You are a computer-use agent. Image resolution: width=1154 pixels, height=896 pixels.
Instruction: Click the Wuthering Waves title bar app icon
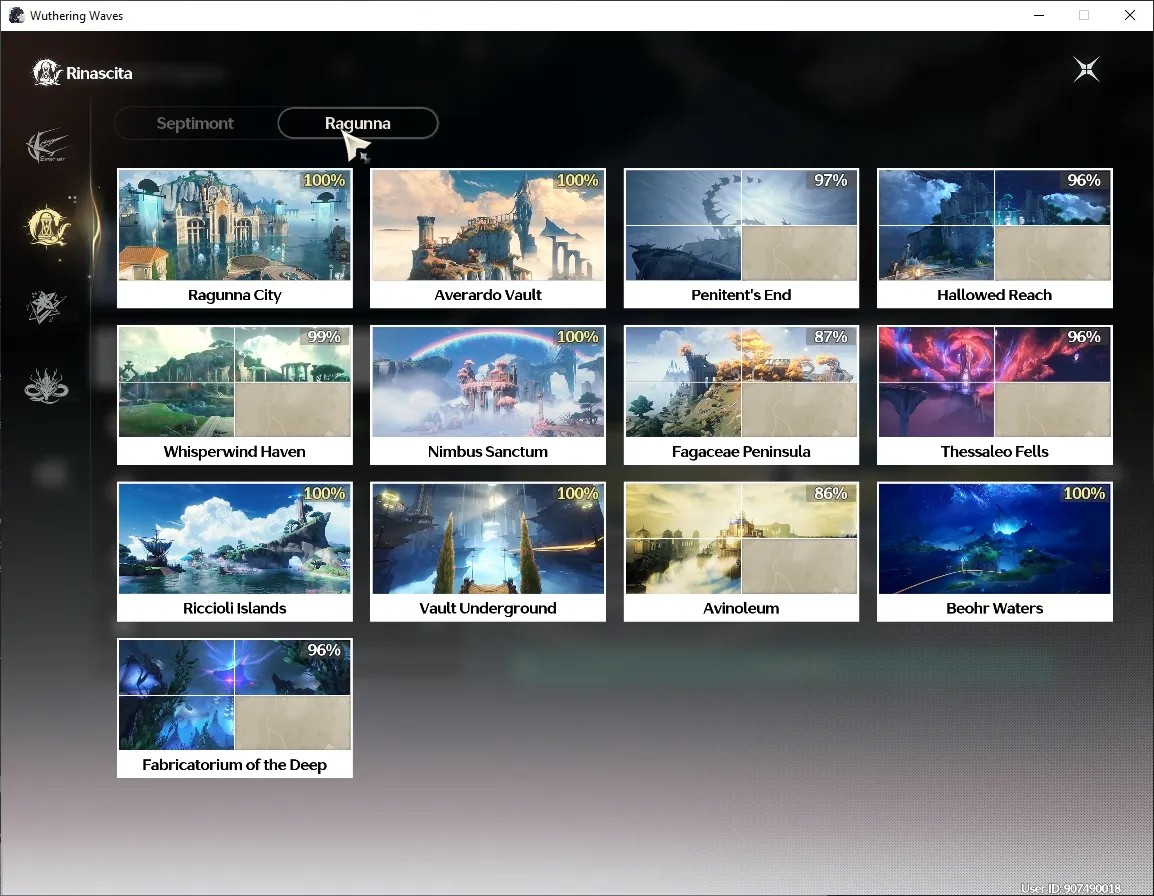point(16,15)
